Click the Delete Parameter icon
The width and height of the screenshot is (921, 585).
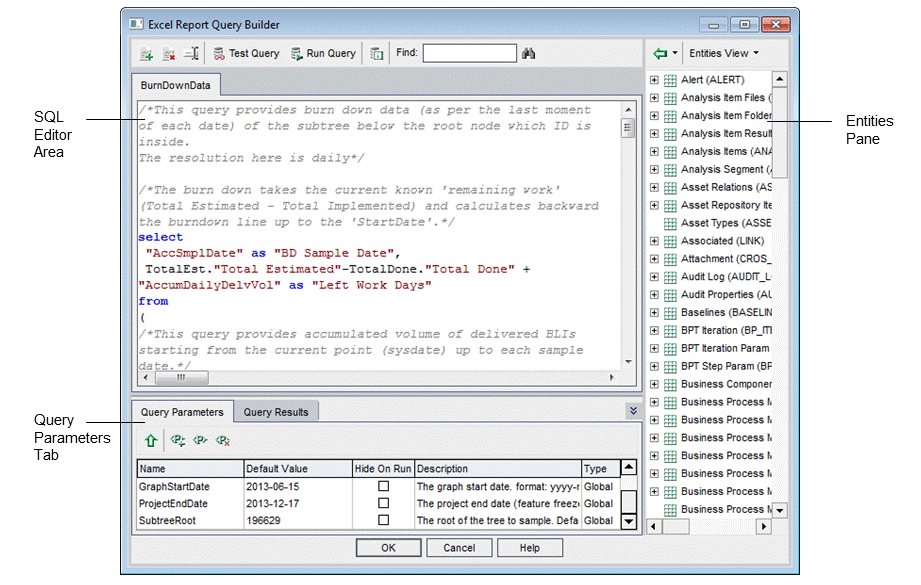pyautogui.click(x=223, y=439)
